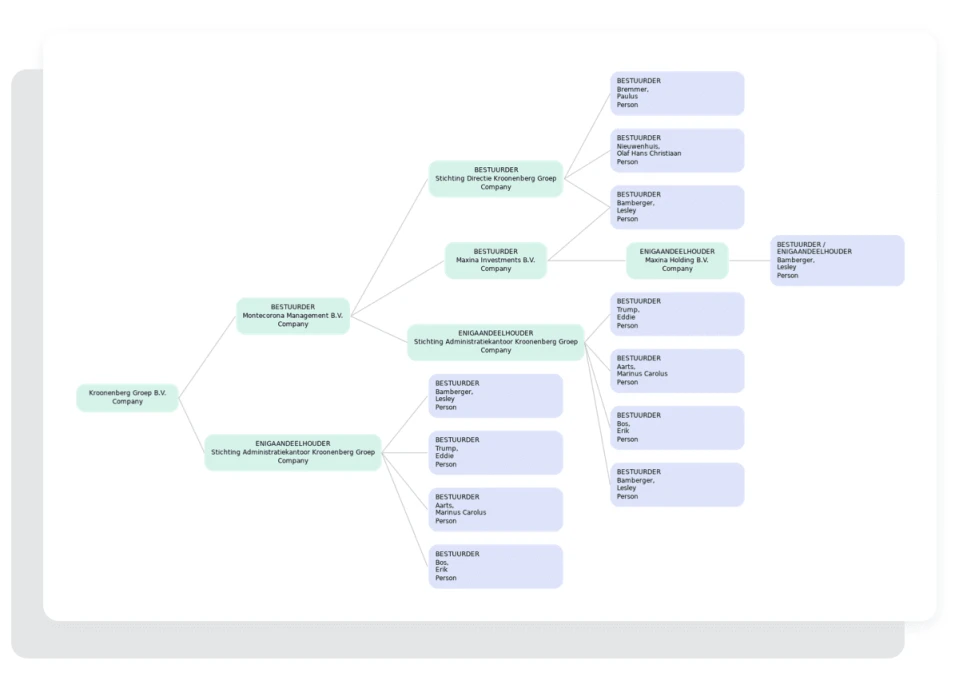Screen dimensions: 959x700
Task: Select the root Kroonenberg Groep B.V. company node
Action: (127, 397)
